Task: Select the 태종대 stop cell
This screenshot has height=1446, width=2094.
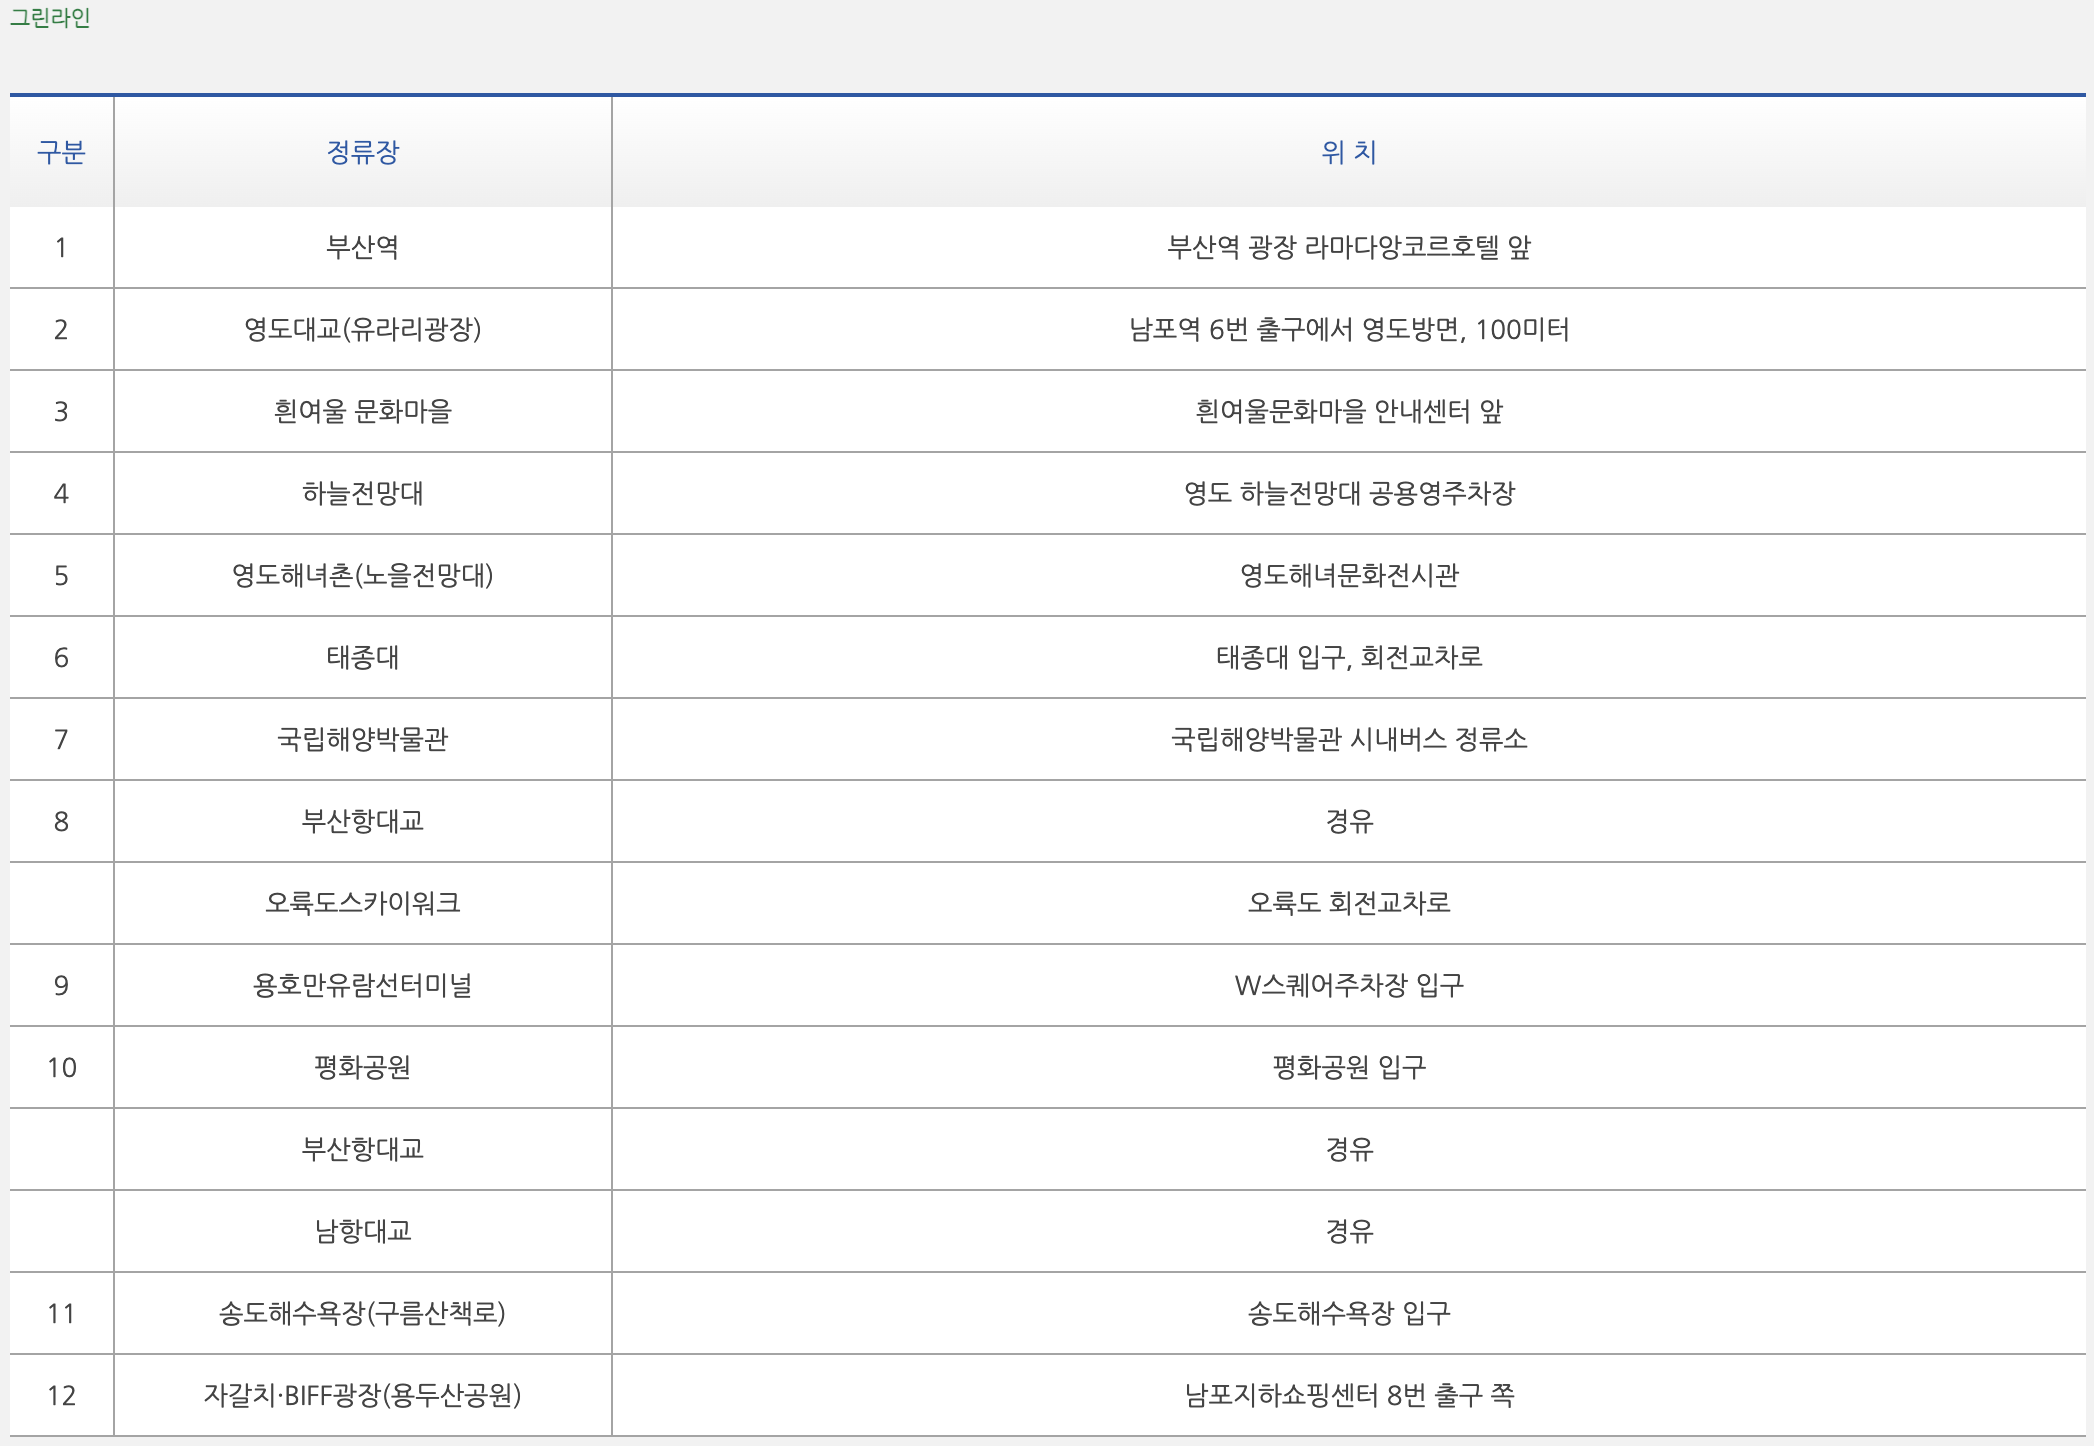Action: click(362, 657)
